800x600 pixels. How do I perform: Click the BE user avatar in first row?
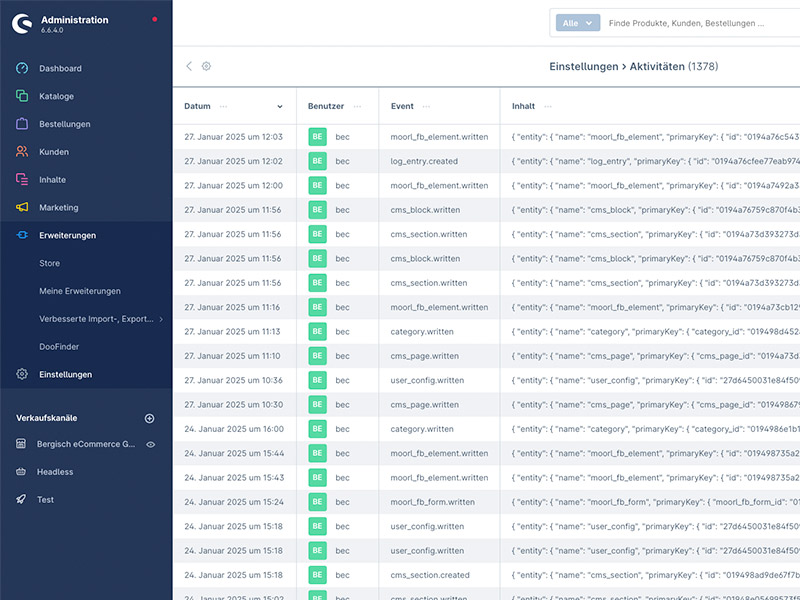[318, 137]
